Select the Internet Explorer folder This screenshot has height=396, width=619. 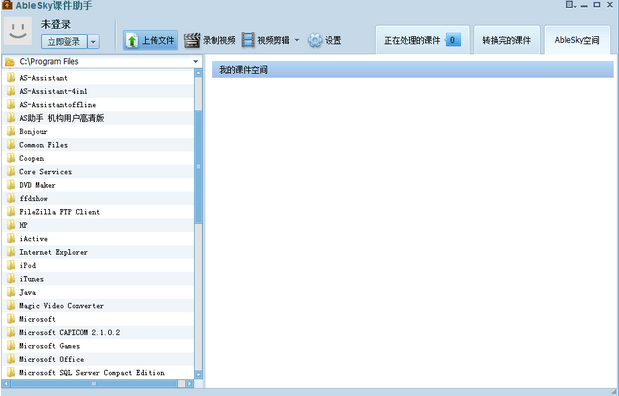(x=98, y=252)
